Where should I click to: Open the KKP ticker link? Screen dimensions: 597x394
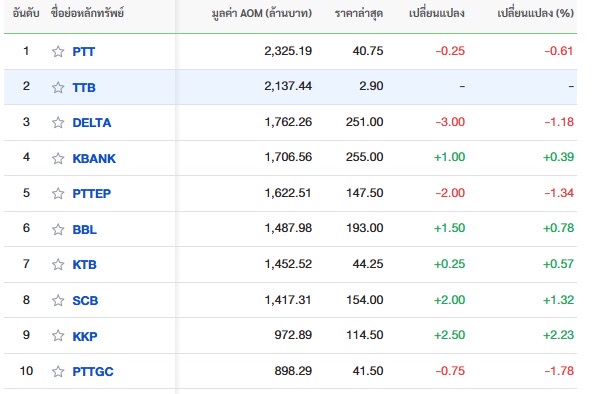tap(85, 336)
